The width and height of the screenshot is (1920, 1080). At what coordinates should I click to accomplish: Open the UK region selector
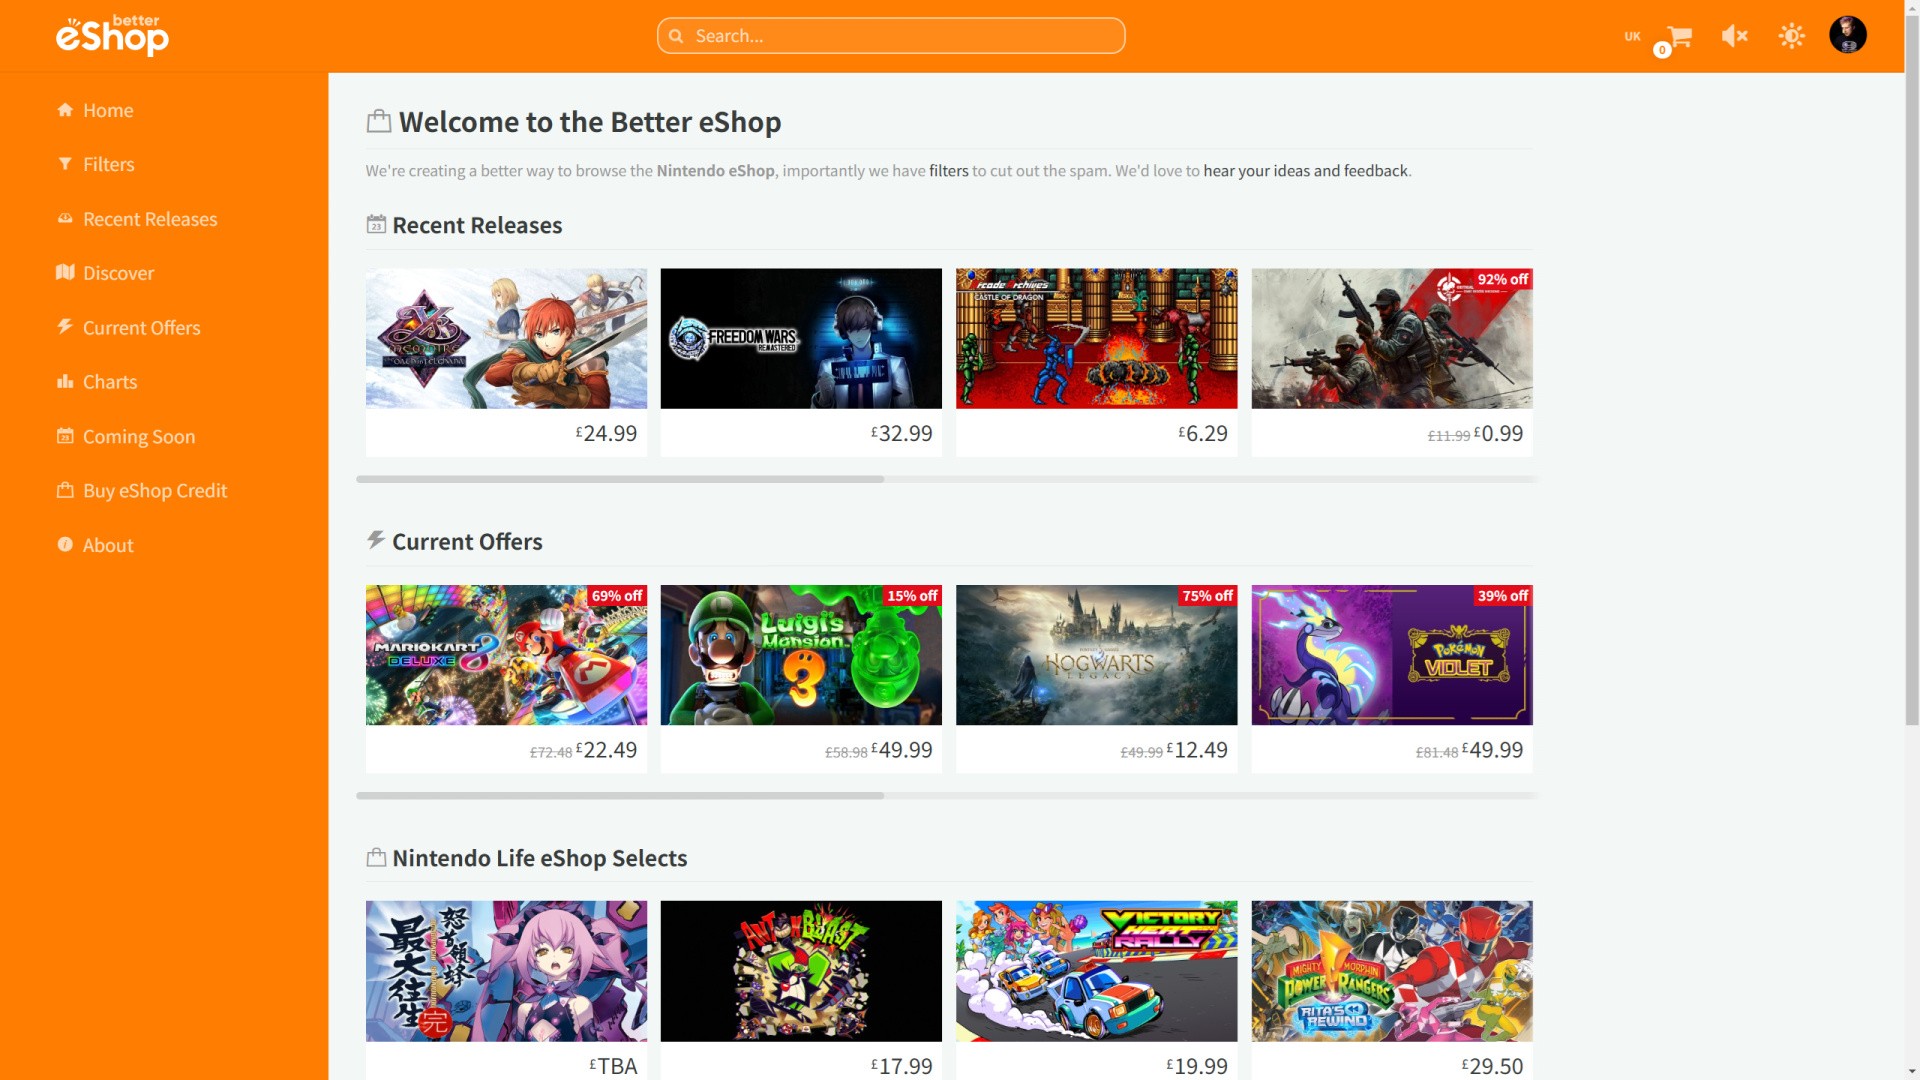coord(1632,36)
